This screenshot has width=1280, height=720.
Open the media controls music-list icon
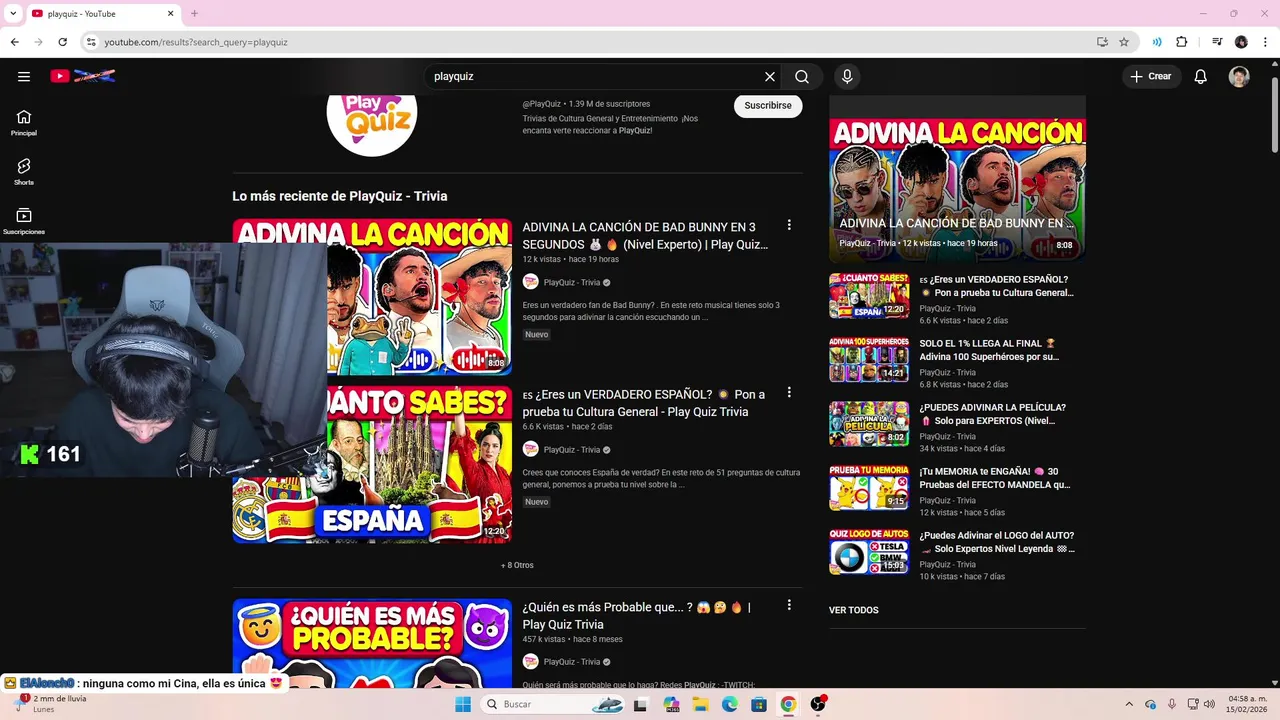pyautogui.click(x=1217, y=42)
